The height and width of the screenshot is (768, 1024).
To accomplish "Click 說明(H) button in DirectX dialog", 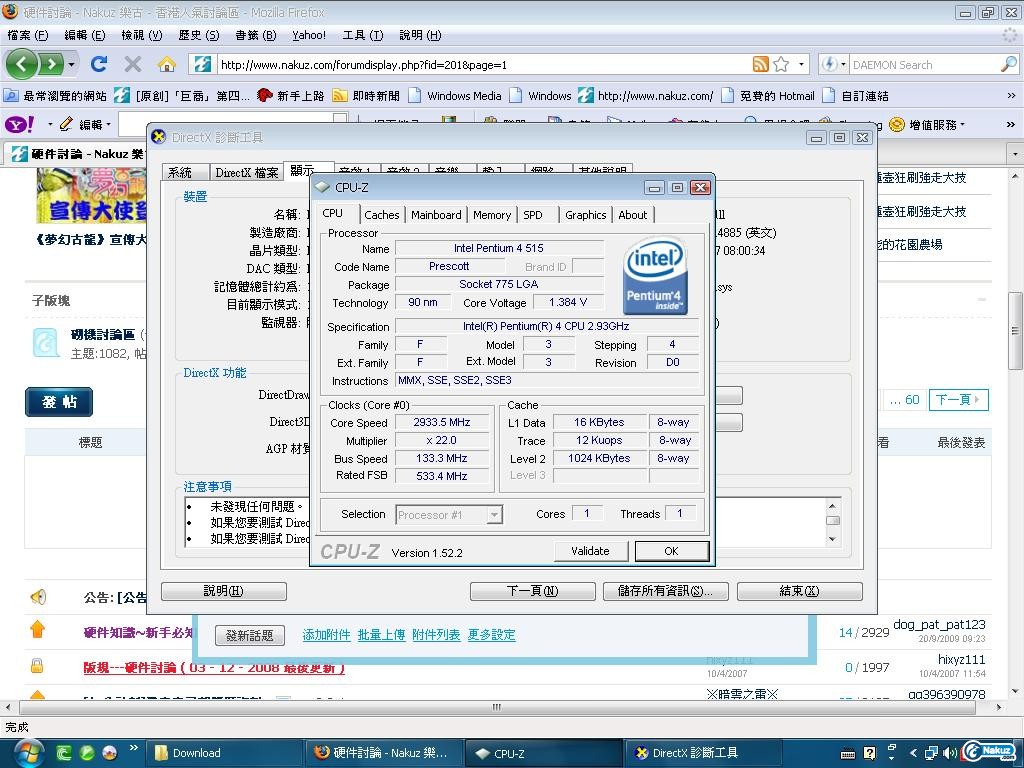I will 223,591.
